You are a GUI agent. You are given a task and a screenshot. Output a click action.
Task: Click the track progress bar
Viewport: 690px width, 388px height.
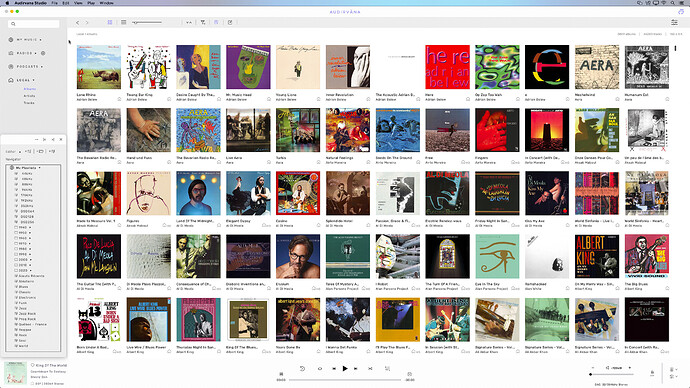(345, 380)
